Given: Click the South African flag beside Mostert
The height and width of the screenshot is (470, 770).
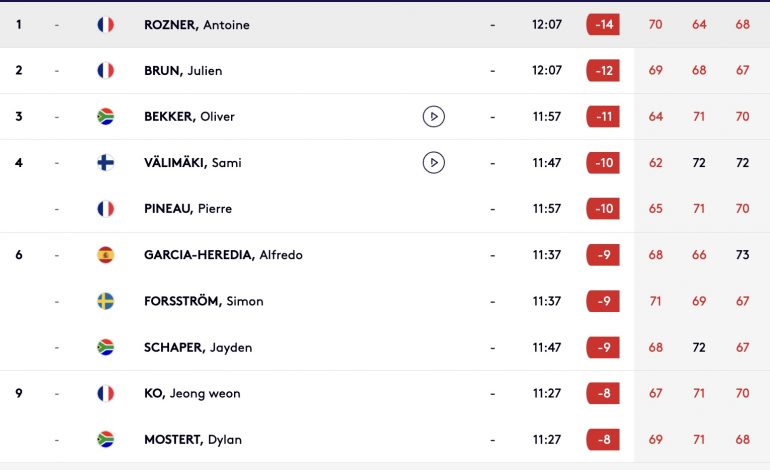Looking at the screenshot, I should point(106,440).
